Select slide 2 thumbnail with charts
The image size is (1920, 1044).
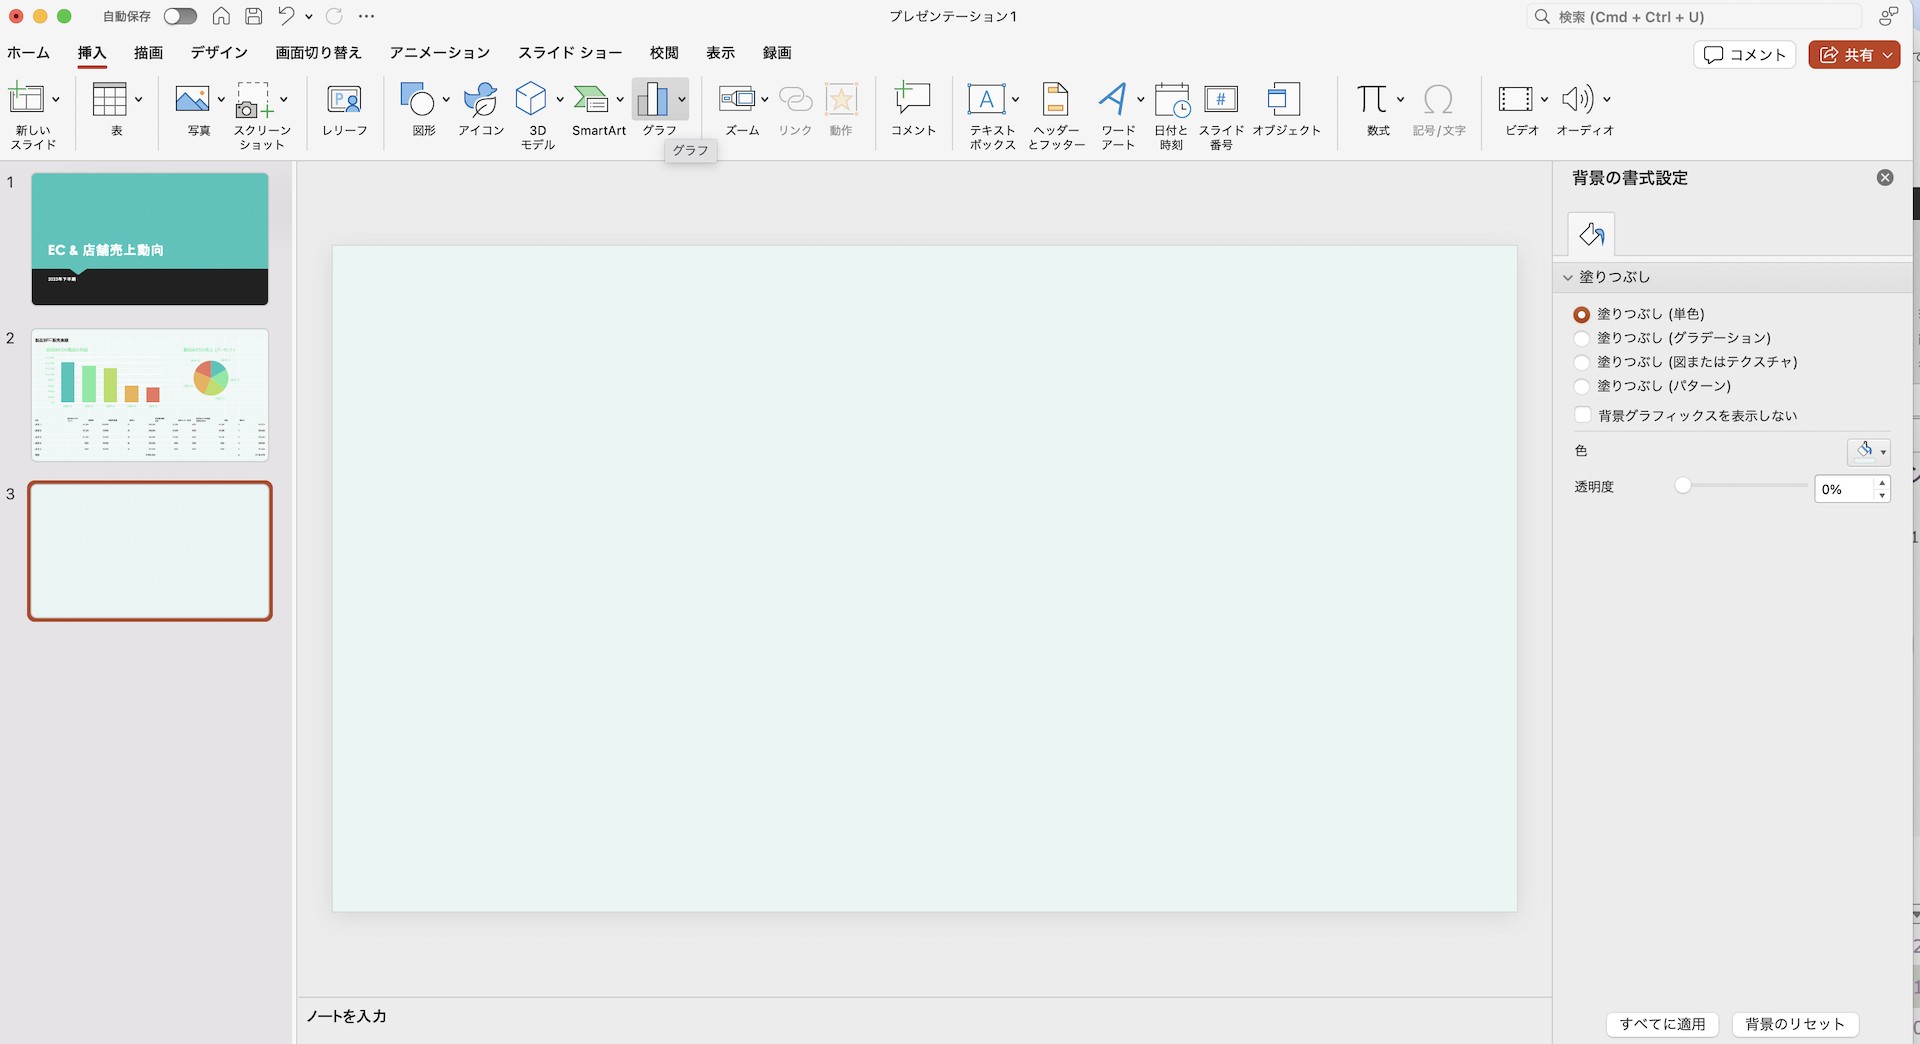[x=150, y=395]
